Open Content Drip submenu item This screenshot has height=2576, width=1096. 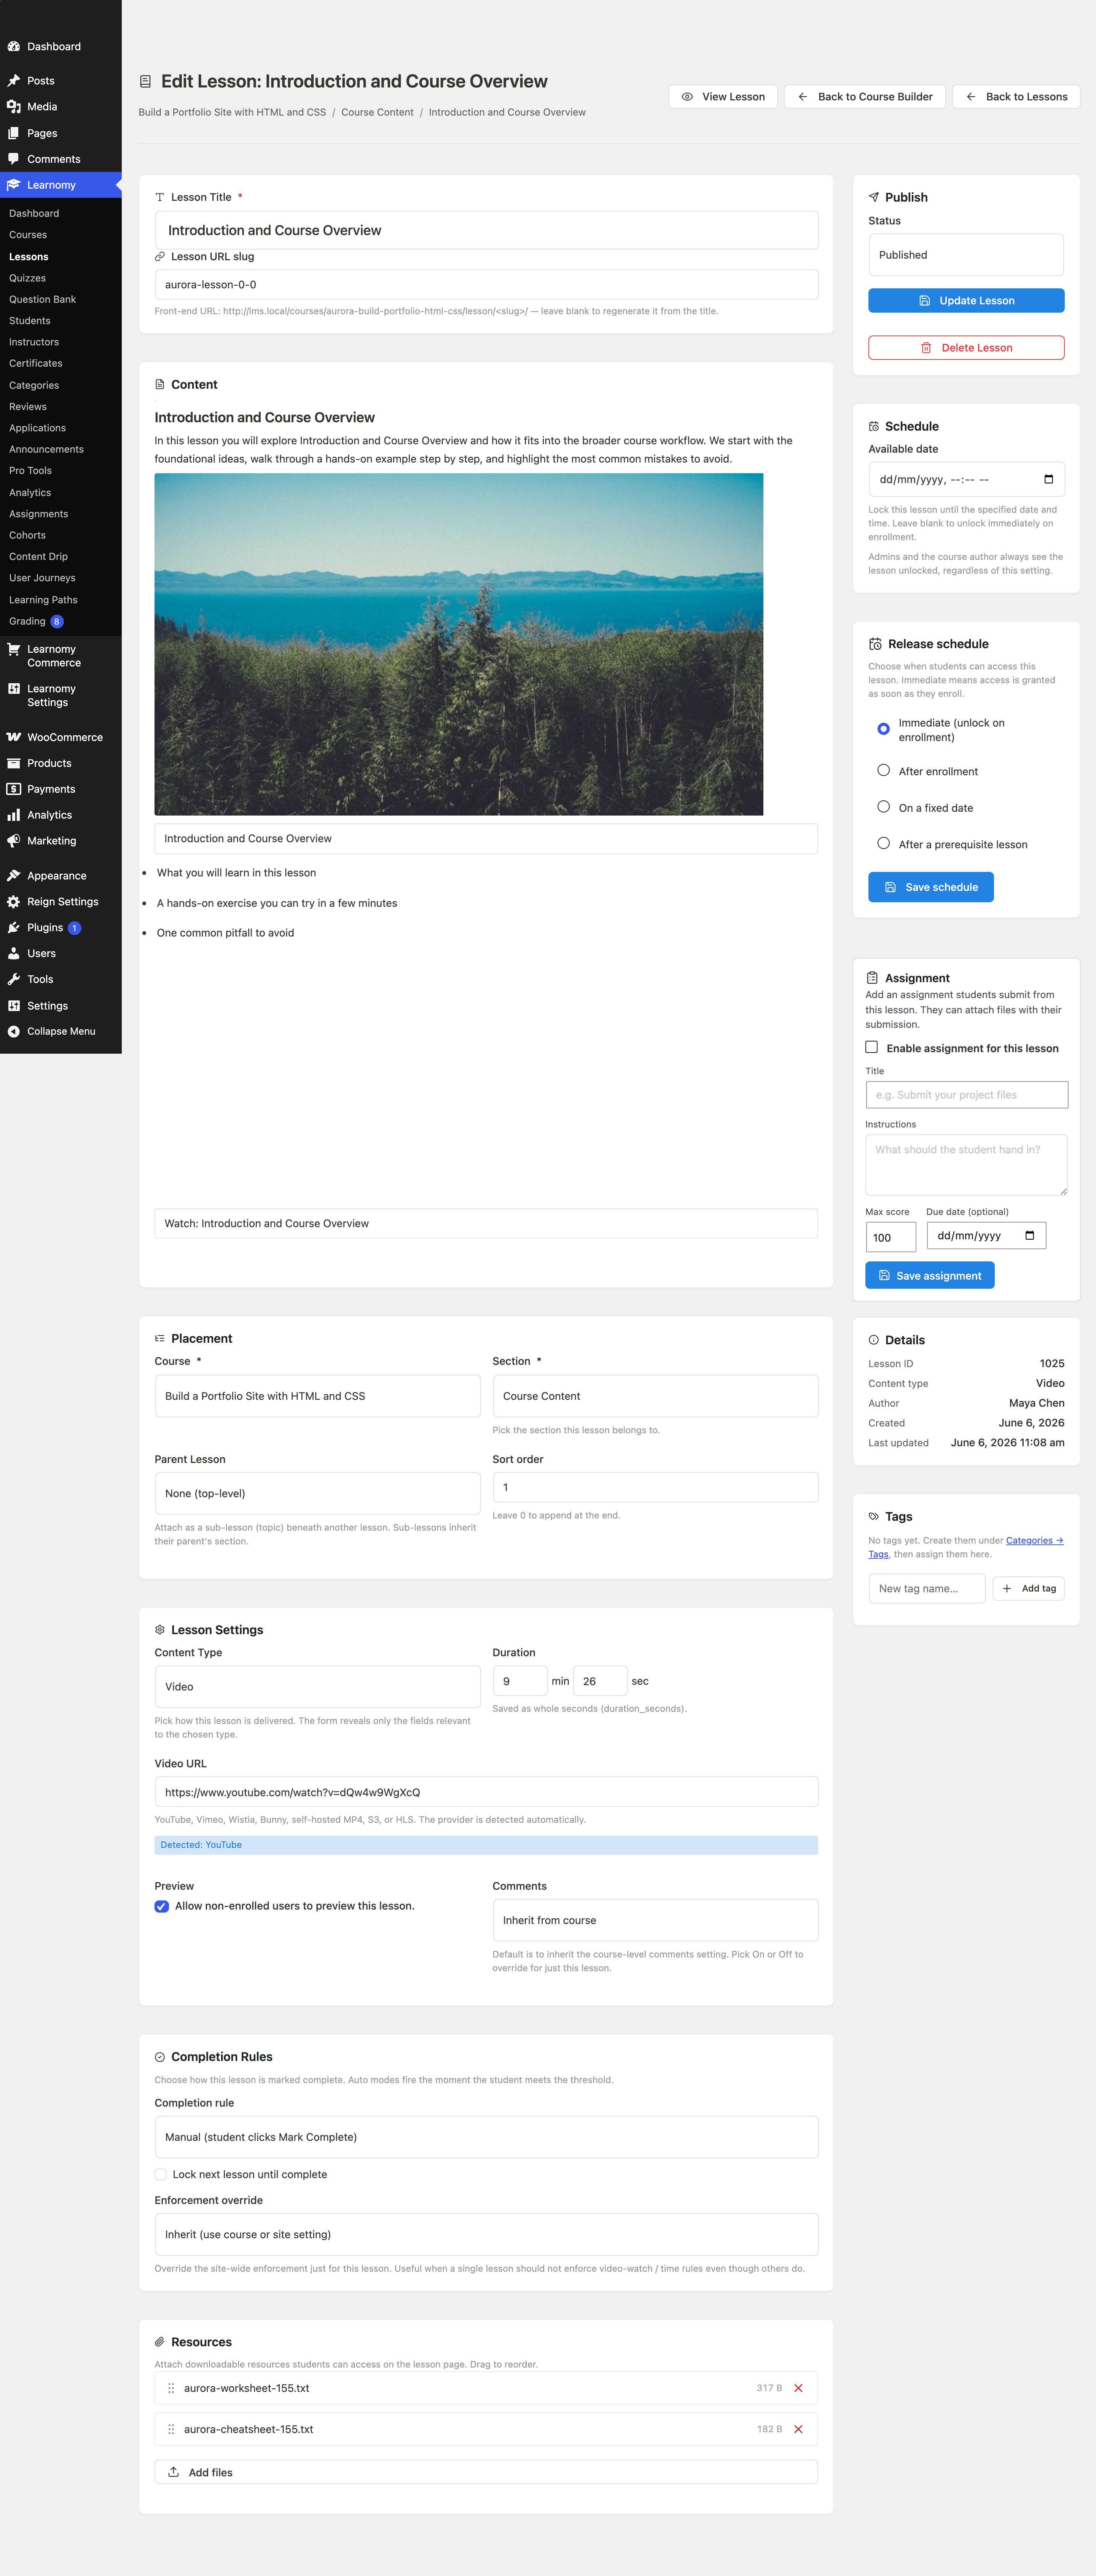[x=38, y=556]
